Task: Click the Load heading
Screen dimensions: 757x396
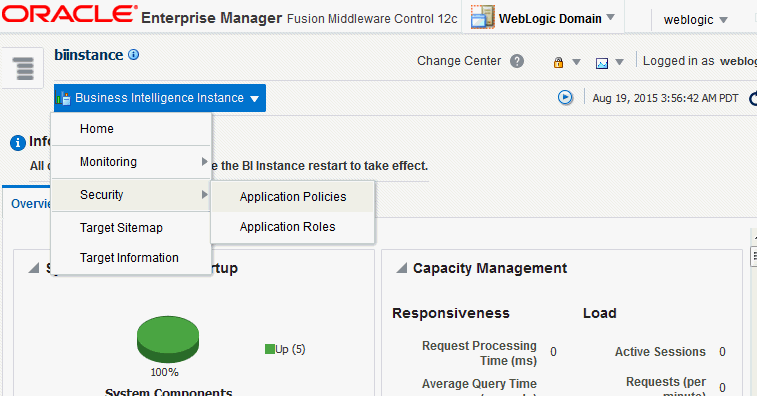Action: [x=599, y=313]
